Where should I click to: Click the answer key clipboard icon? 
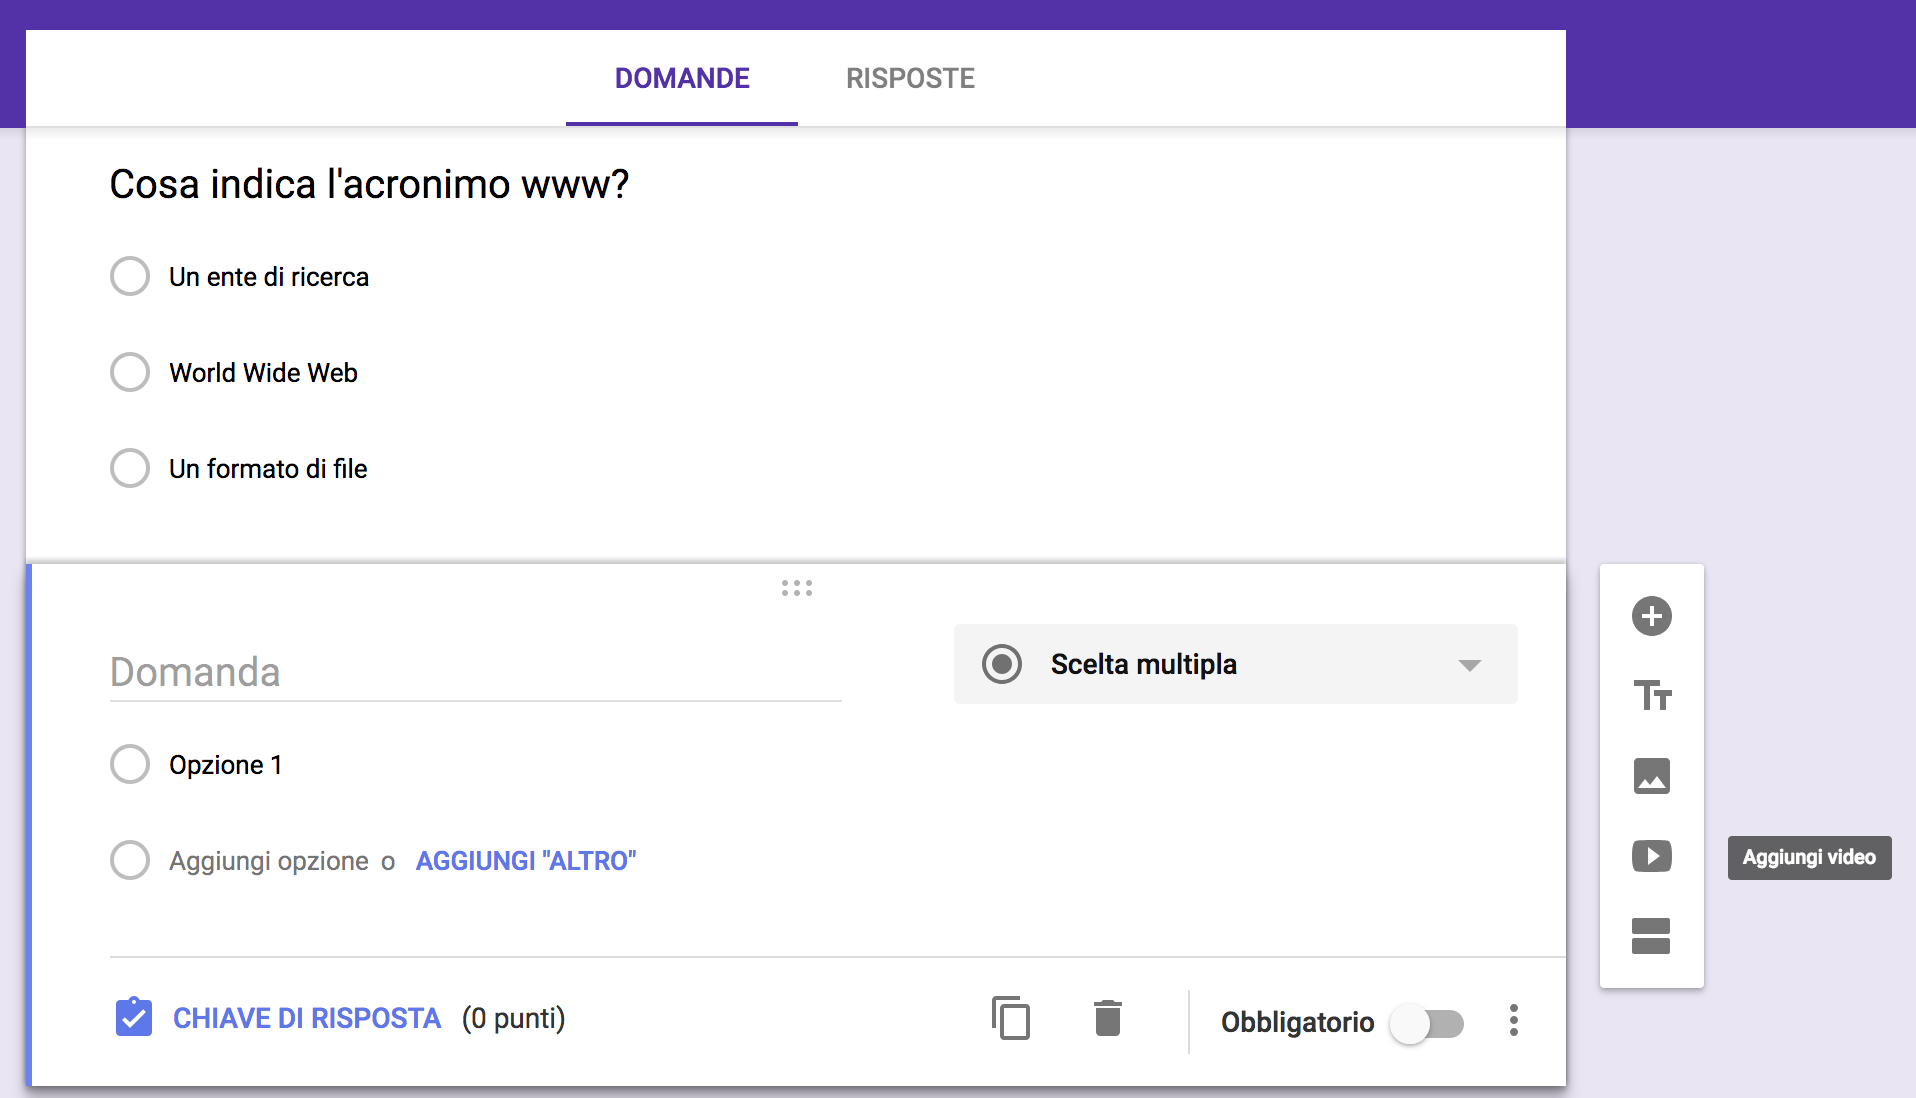[134, 1017]
